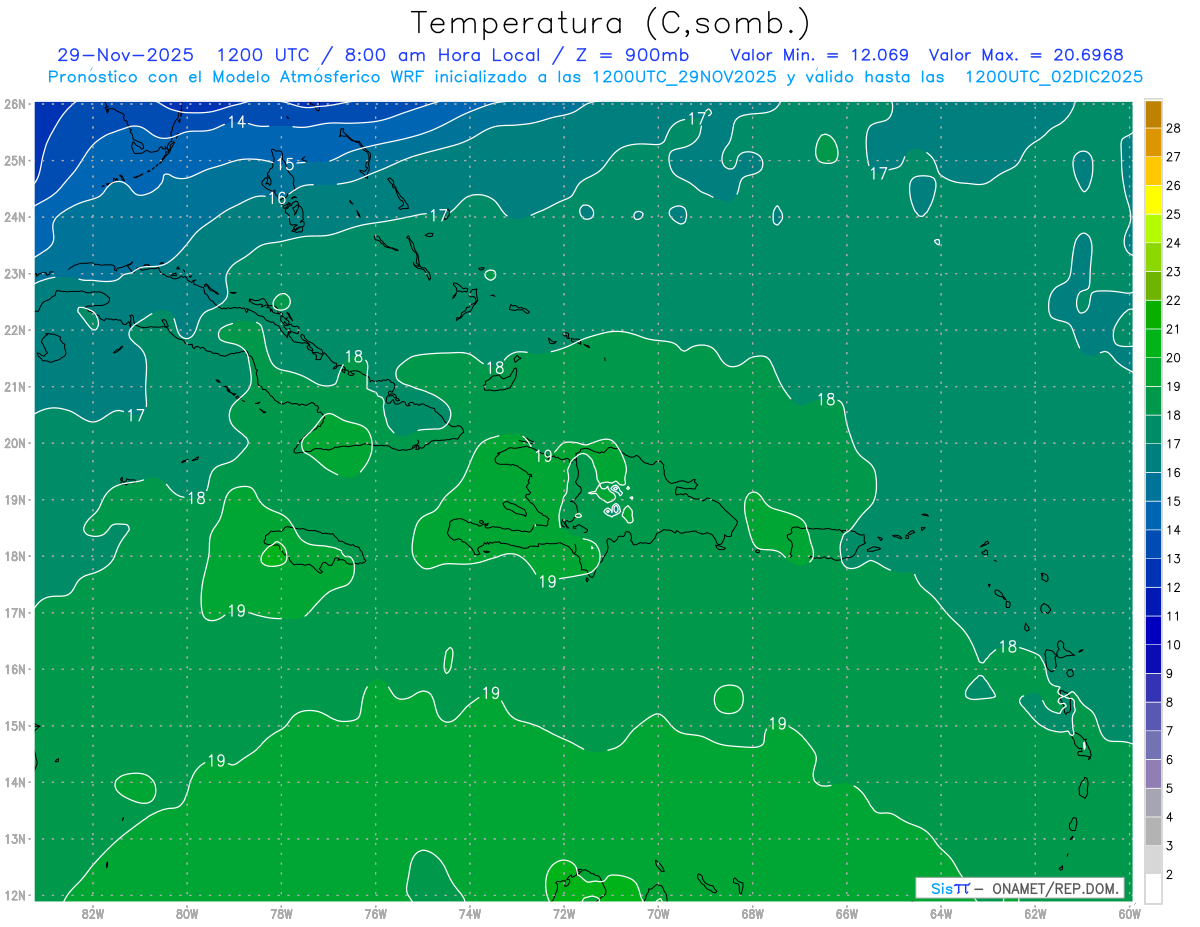1200x927 pixels.
Task: Click the 82W longitude axis label
Action: coord(93,913)
